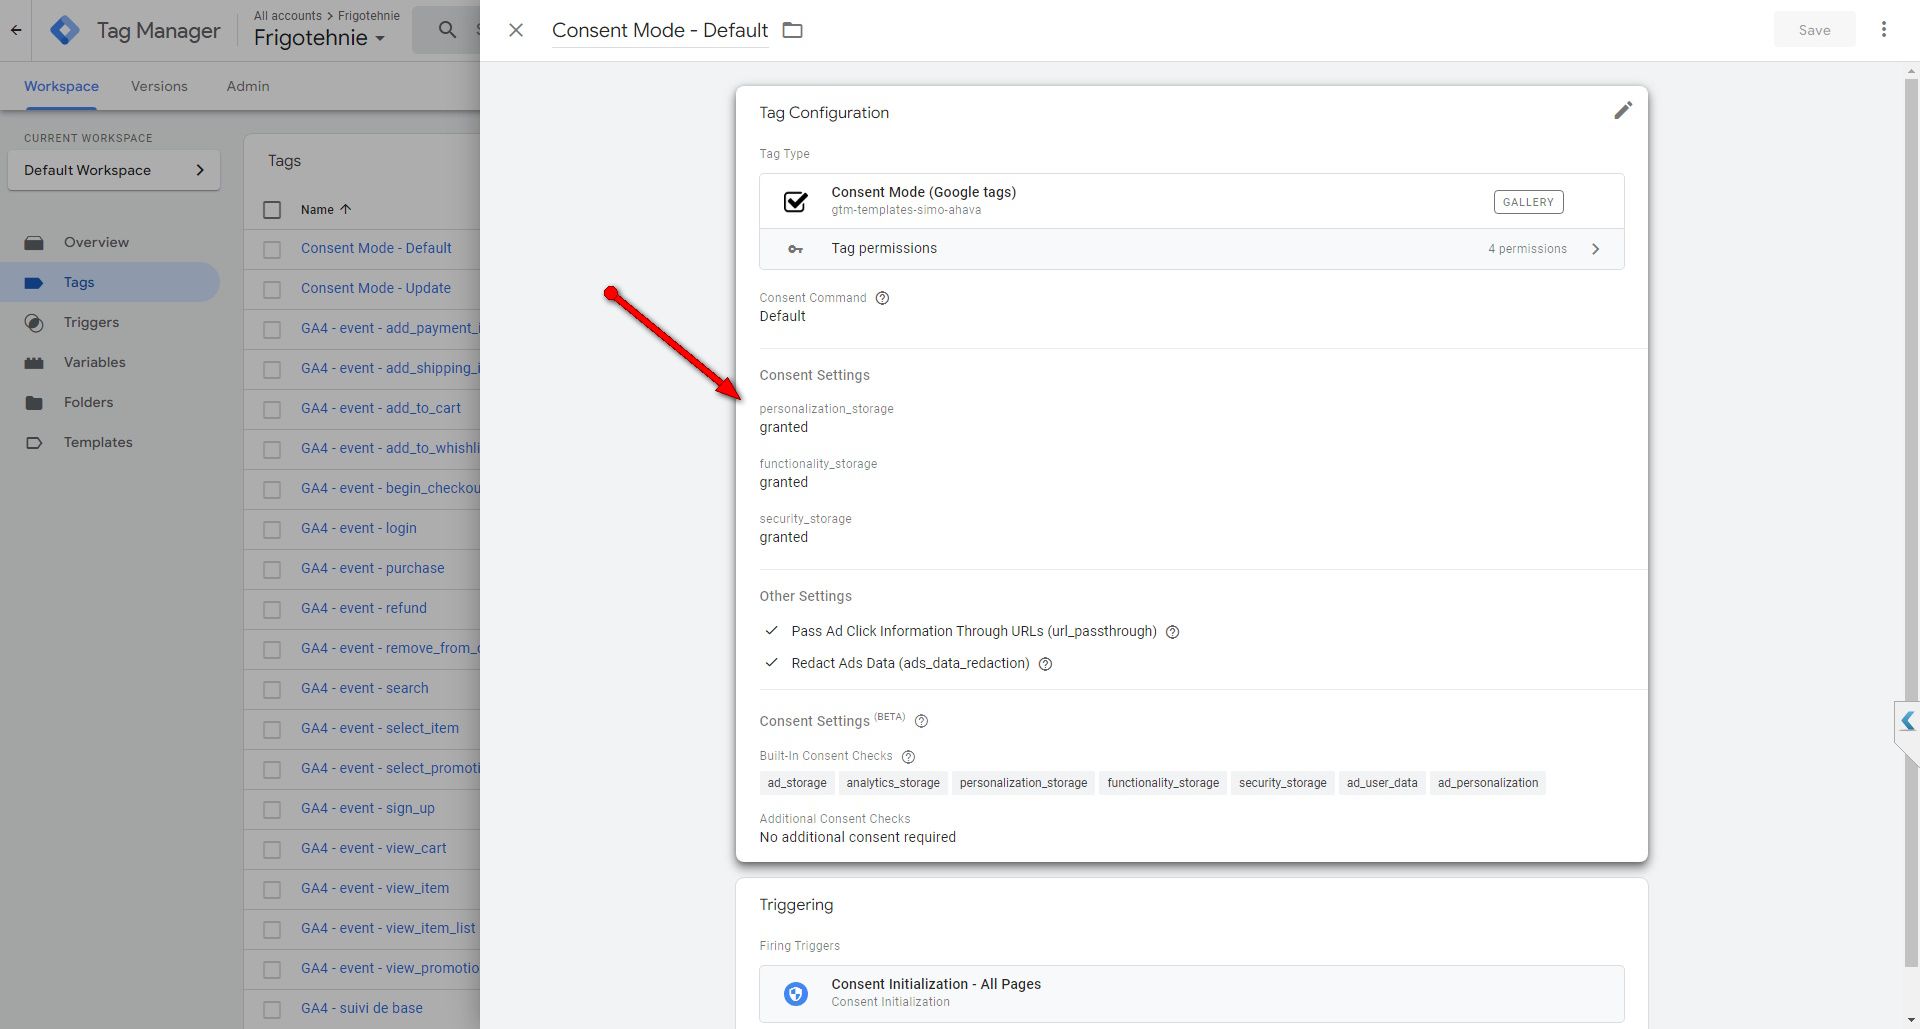Open help for ads_data_redaction setting
This screenshot has width=1920, height=1029.
pyautogui.click(x=1045, y=664)
